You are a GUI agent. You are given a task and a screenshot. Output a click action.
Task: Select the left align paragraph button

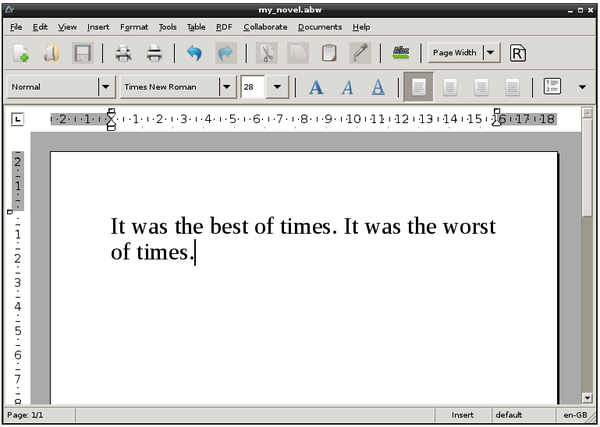(419, 87)
